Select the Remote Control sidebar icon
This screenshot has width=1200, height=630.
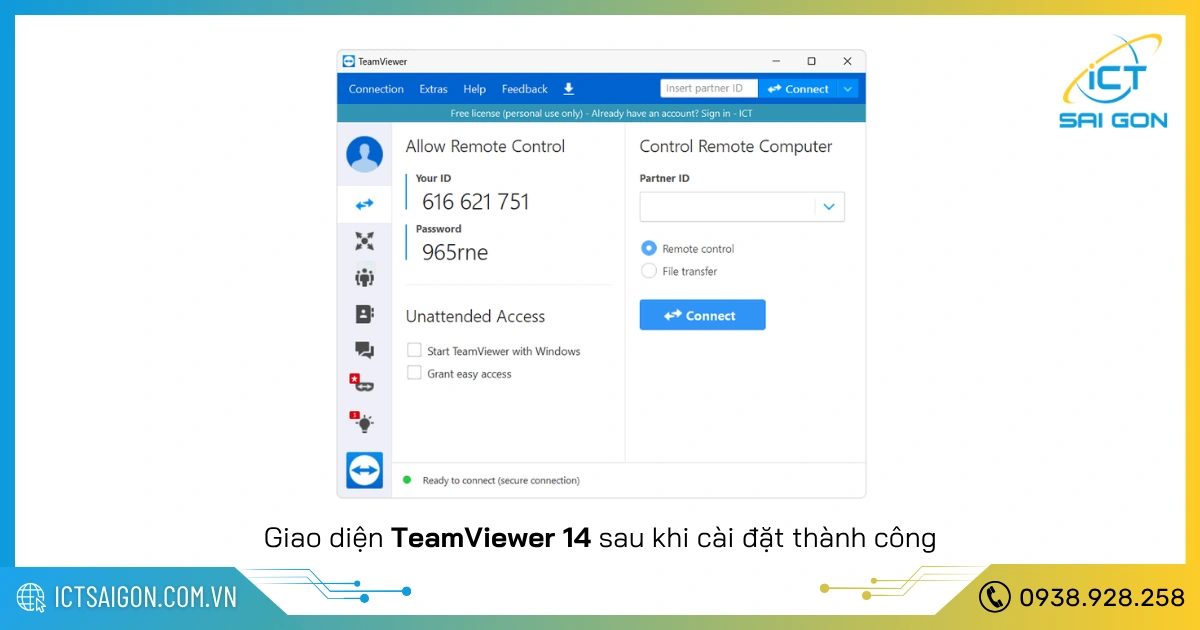pyautogui.click(x=364, y=204)
